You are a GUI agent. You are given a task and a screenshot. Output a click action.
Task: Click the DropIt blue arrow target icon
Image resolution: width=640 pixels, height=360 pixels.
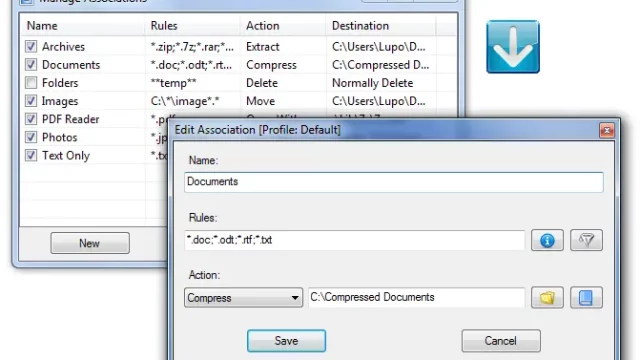pyautogui.click(x=513, y=47)
